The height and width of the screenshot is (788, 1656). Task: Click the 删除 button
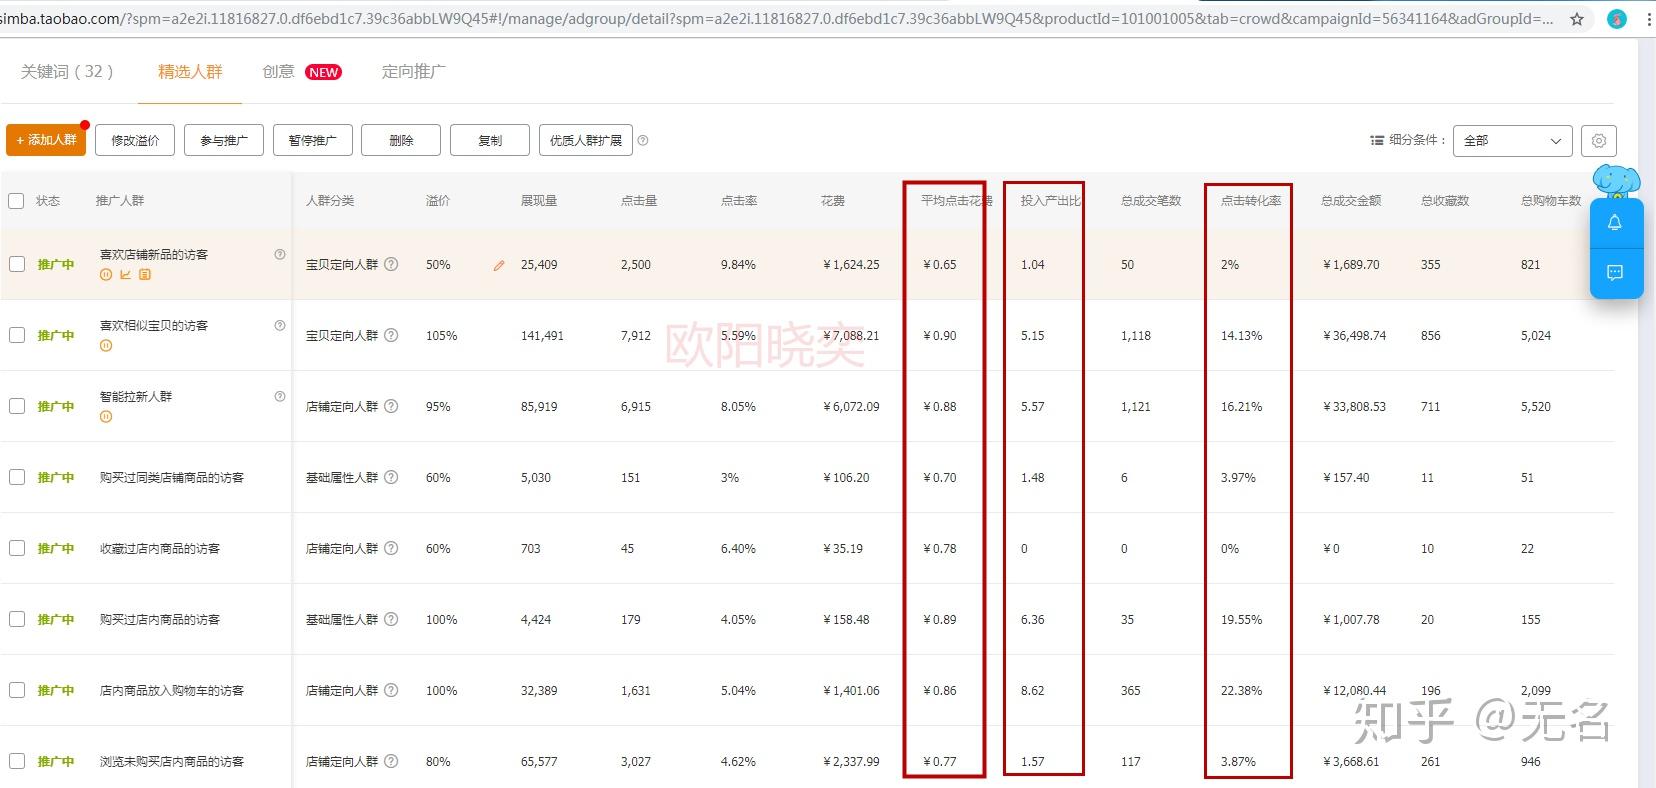coord(401,140)
